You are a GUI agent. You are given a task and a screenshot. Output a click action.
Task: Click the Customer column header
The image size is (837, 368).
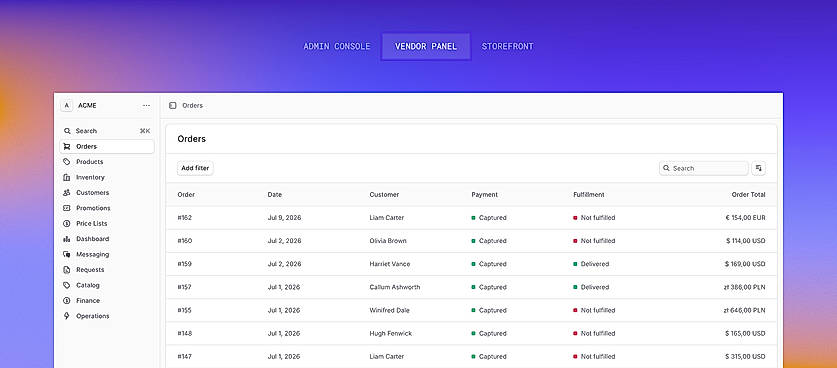(x=384, y=195)
